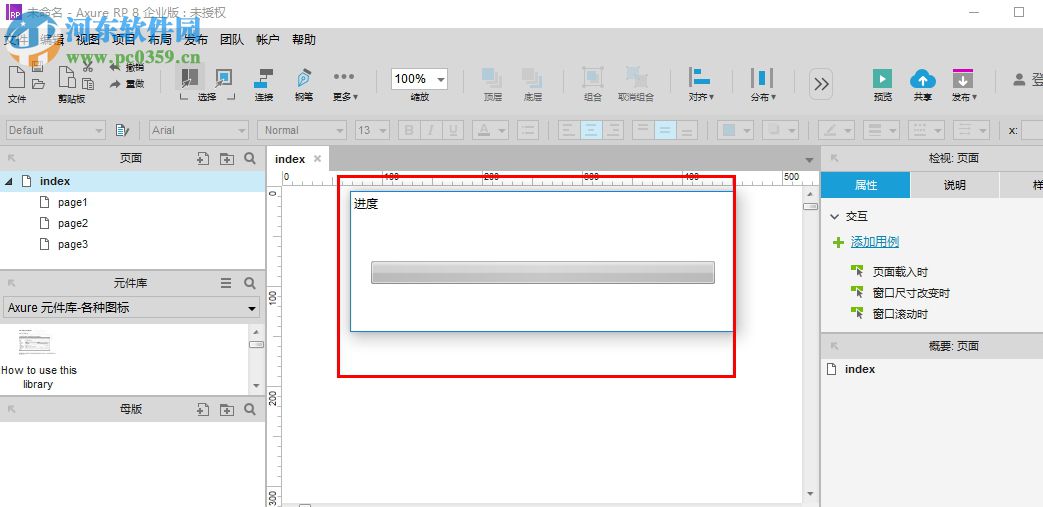
Task: Click the Share (共享) cloud icon
Action: [x=923, y=79]
